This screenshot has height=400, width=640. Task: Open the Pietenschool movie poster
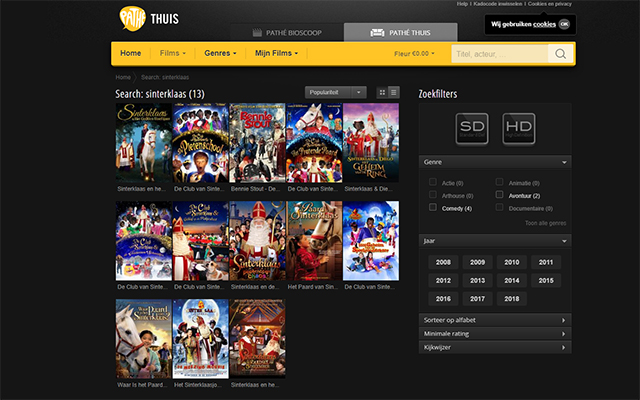coord(200,143)
